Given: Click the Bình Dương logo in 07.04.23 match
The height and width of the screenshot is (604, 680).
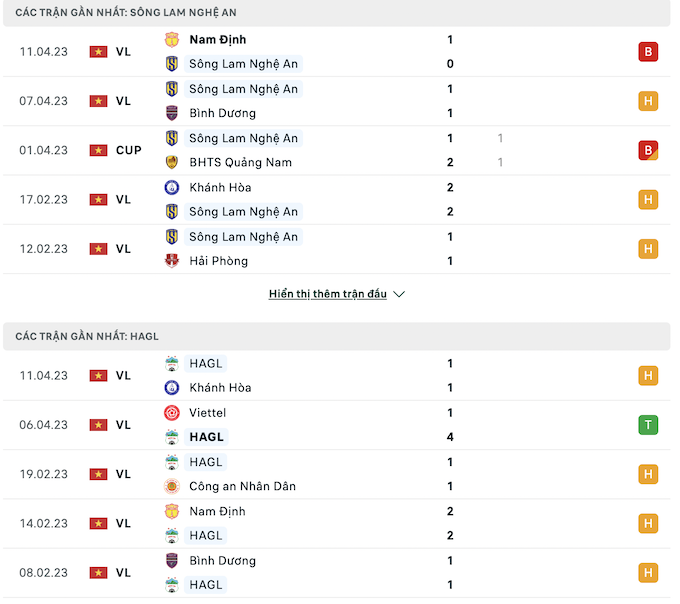Looking at the screenshot, I should [172, 113].
